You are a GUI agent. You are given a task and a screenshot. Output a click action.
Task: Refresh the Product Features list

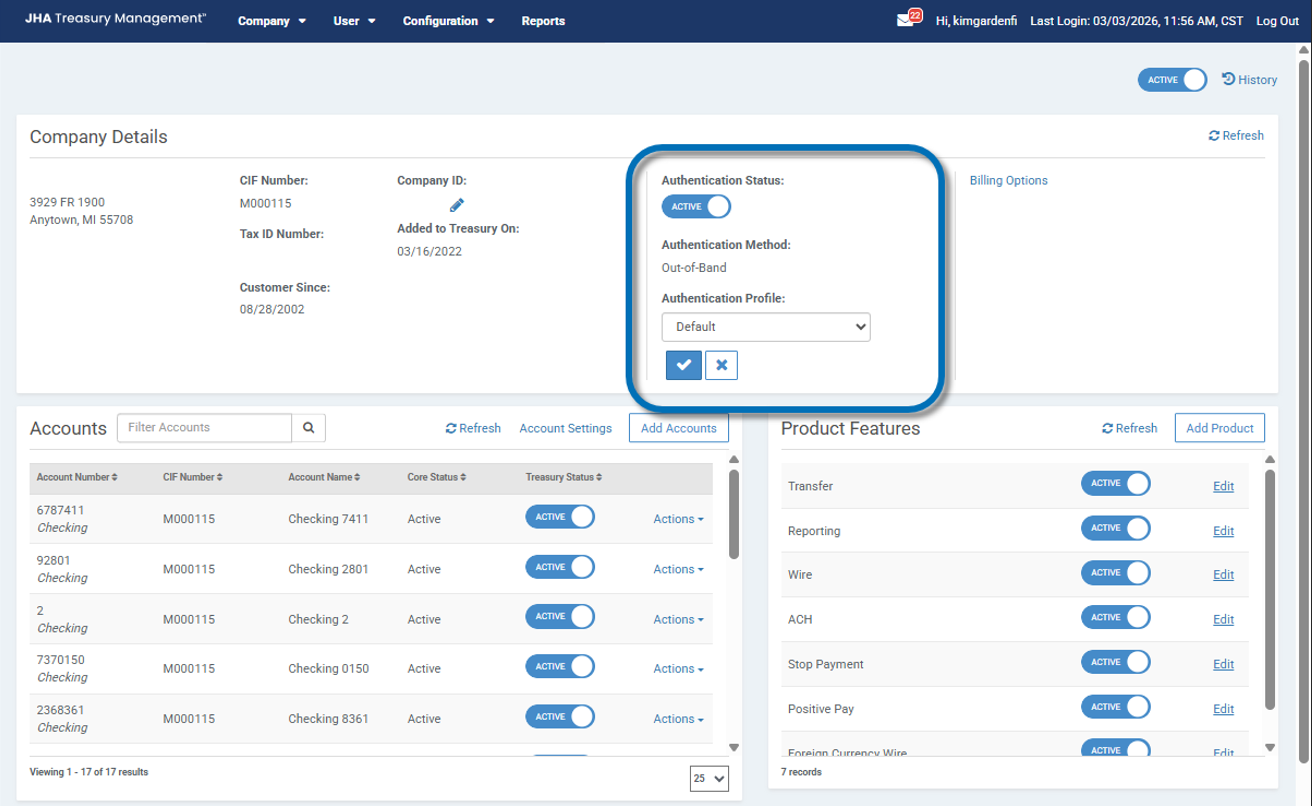click(x=1129, y=428)
